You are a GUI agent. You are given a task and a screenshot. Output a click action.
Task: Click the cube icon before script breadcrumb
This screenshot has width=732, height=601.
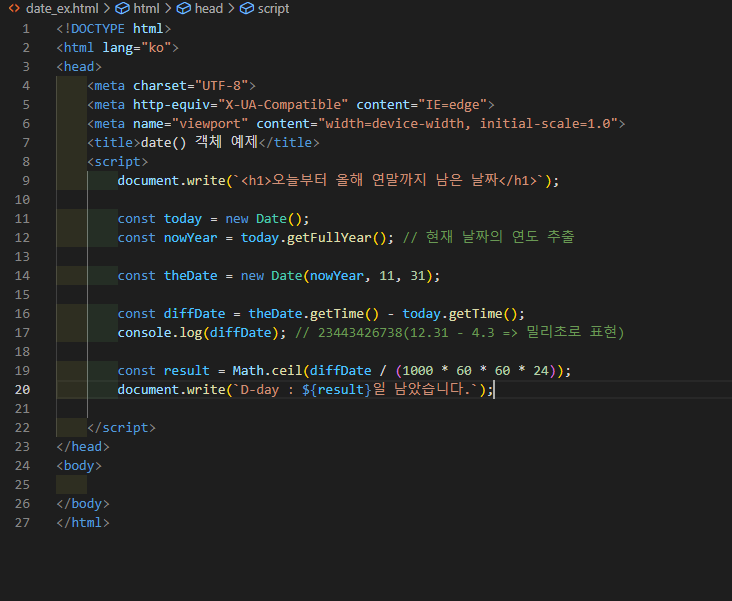point(246,8)
